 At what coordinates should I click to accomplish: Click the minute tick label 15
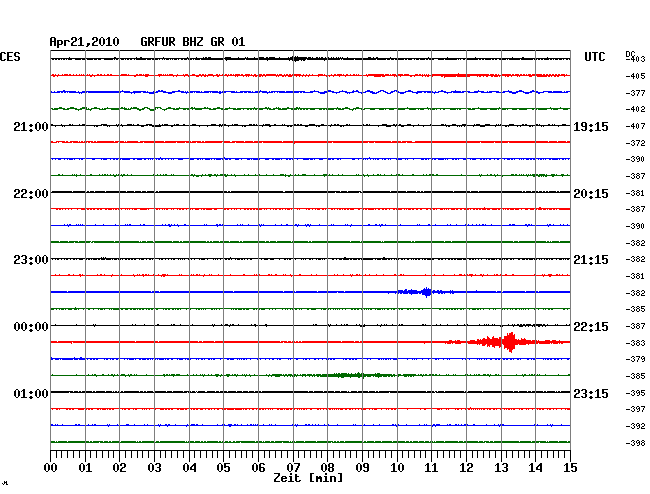[570, 467]
